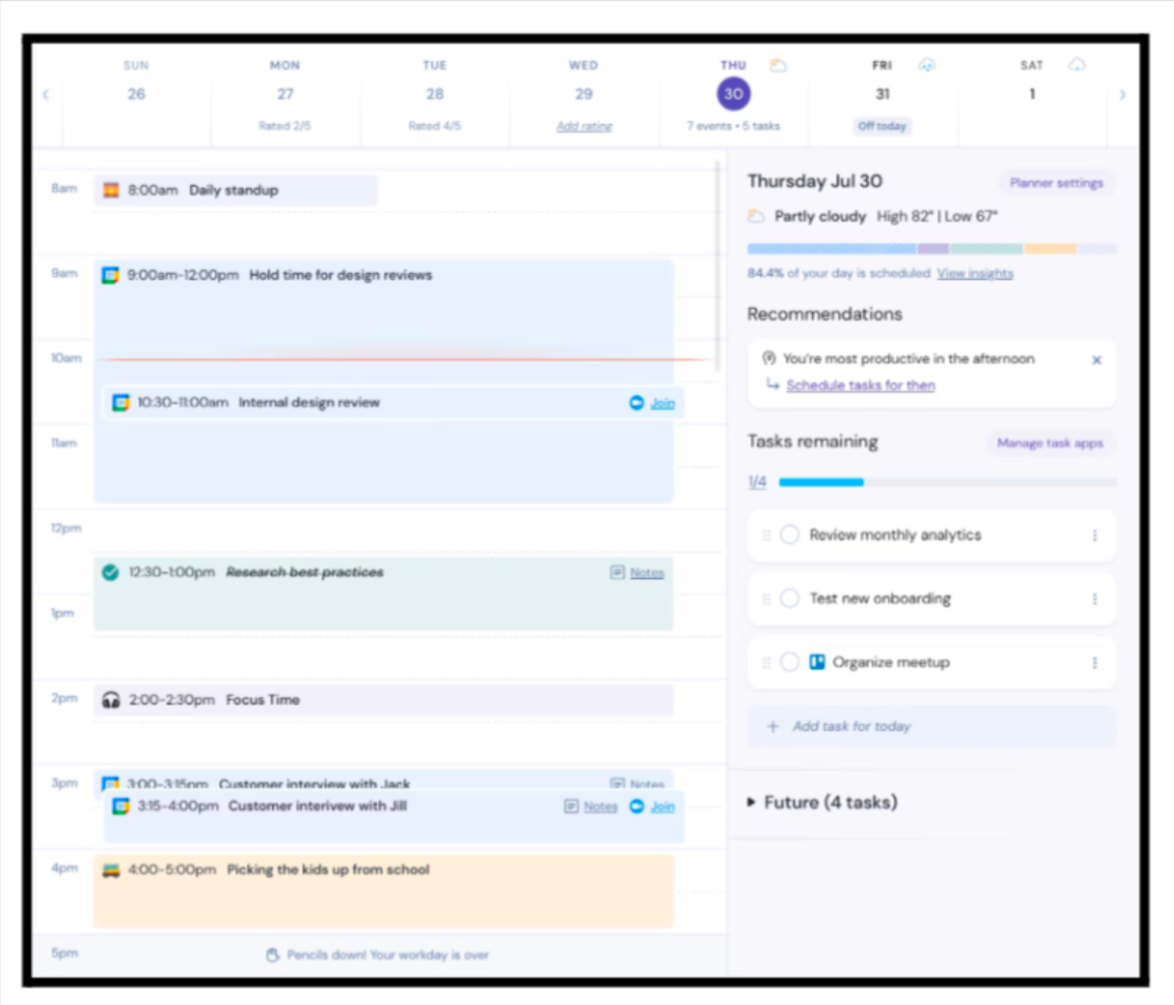1174x1005 pixels.
Task: Check off Review monthly analytics task
Action: (790, 535)
